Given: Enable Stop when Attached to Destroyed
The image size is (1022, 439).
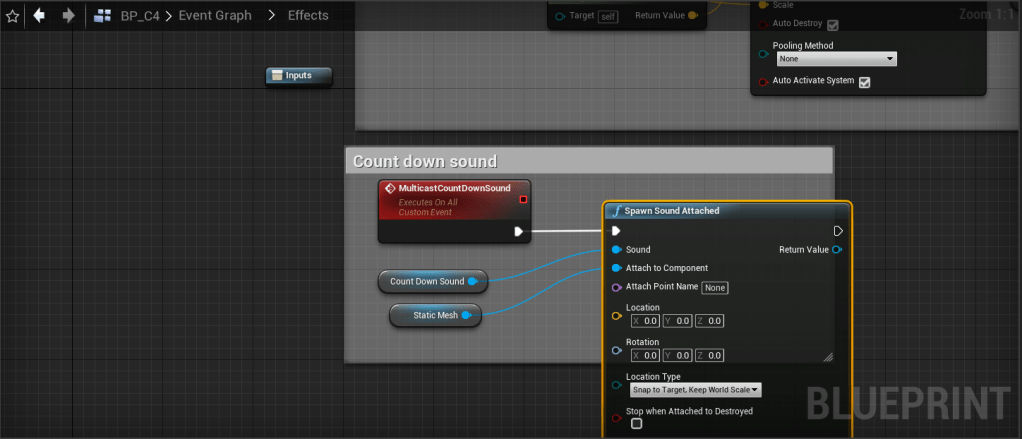Looking at the screenshot, I should [x=636, y=424].
